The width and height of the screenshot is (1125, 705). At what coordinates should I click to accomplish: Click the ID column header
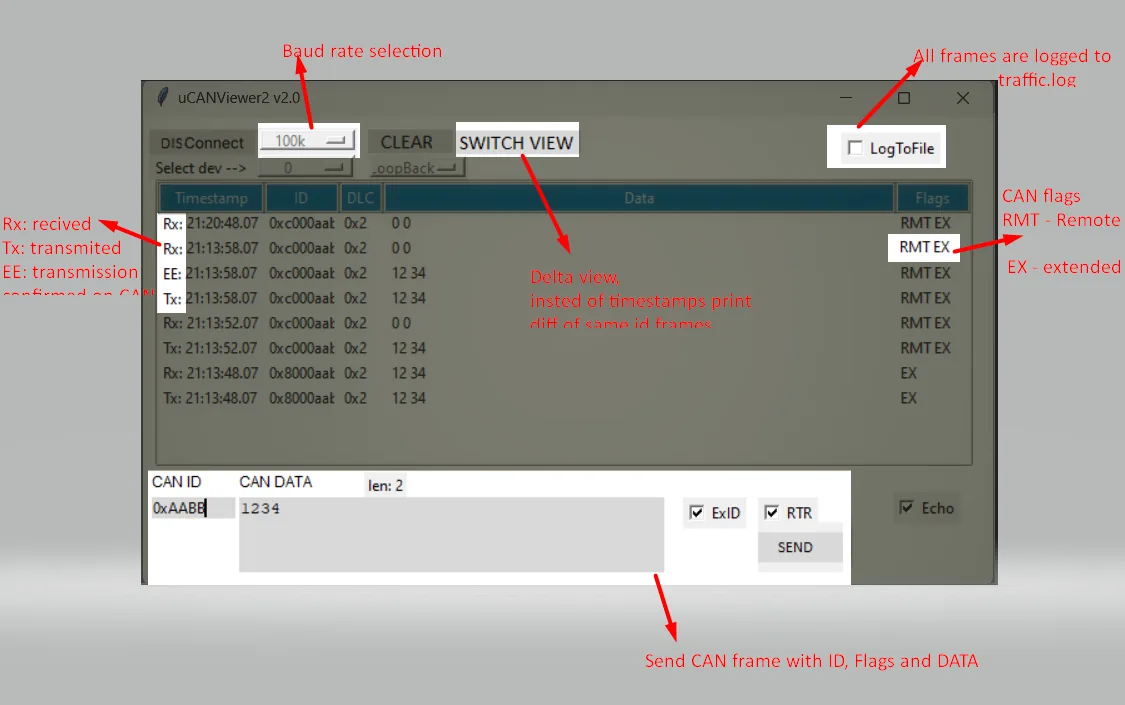pyautogui.click(x=301, y=198)
